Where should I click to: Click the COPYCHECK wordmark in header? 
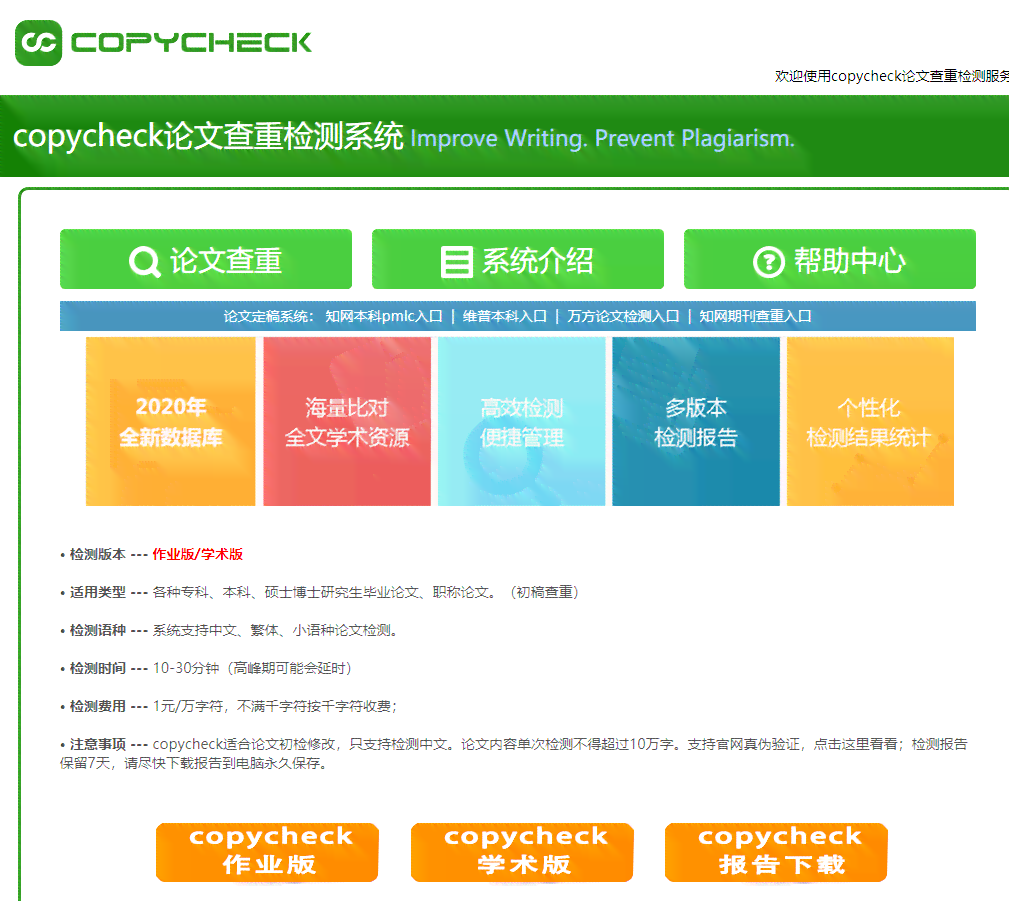(191, 43)
